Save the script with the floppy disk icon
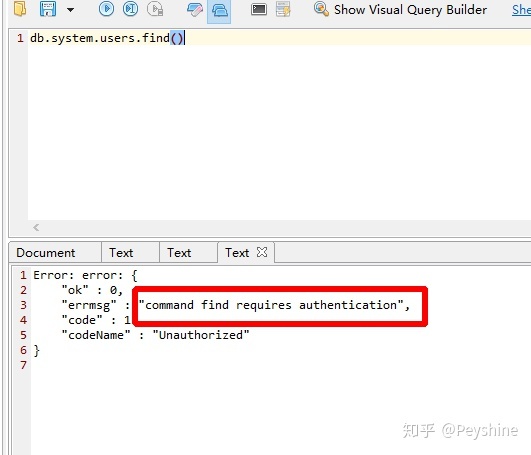 [48, 9]
